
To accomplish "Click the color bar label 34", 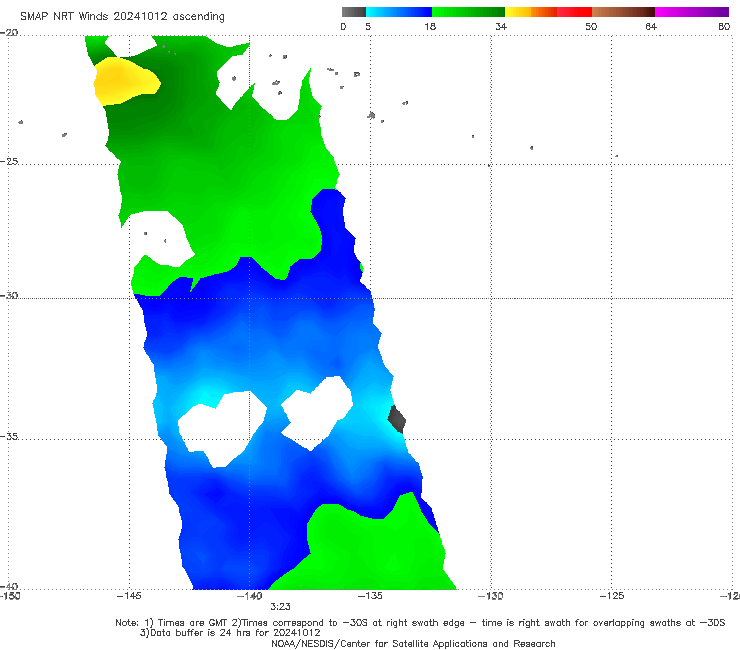I will point(501,26).
